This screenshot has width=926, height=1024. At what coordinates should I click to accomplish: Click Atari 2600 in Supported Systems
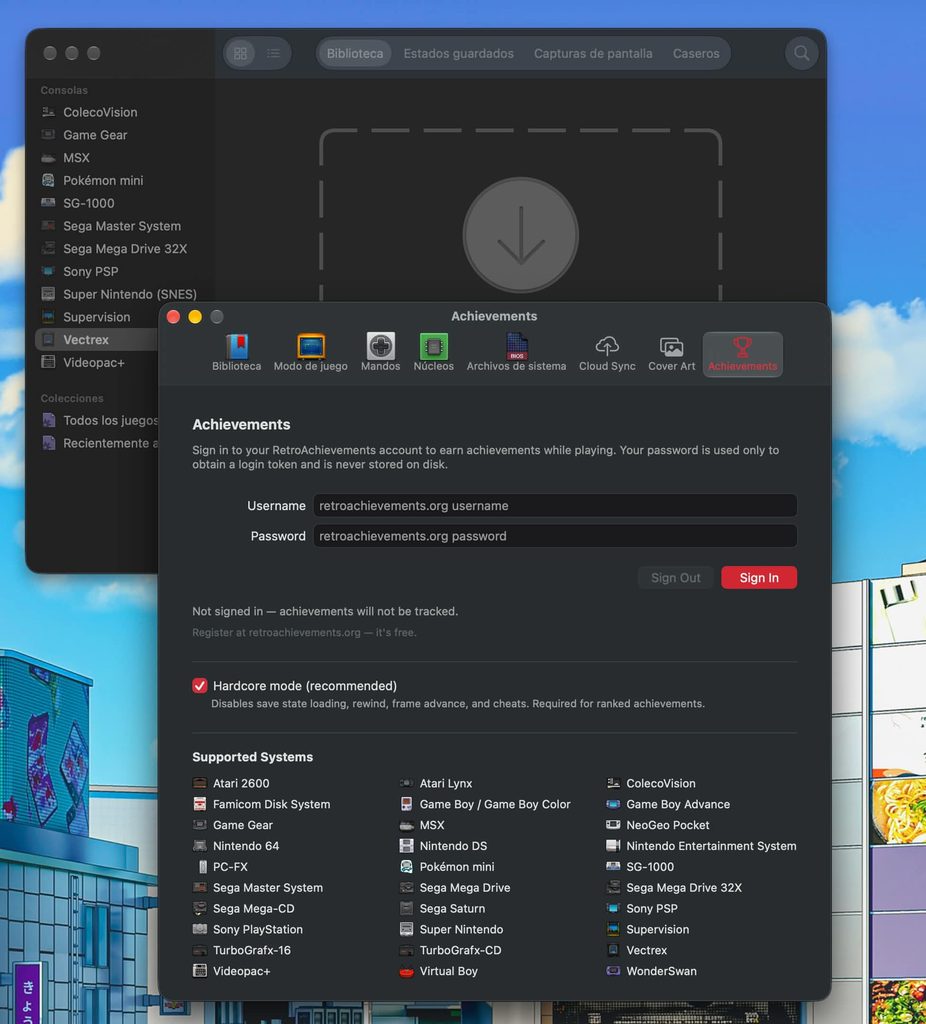click(231, 783)
